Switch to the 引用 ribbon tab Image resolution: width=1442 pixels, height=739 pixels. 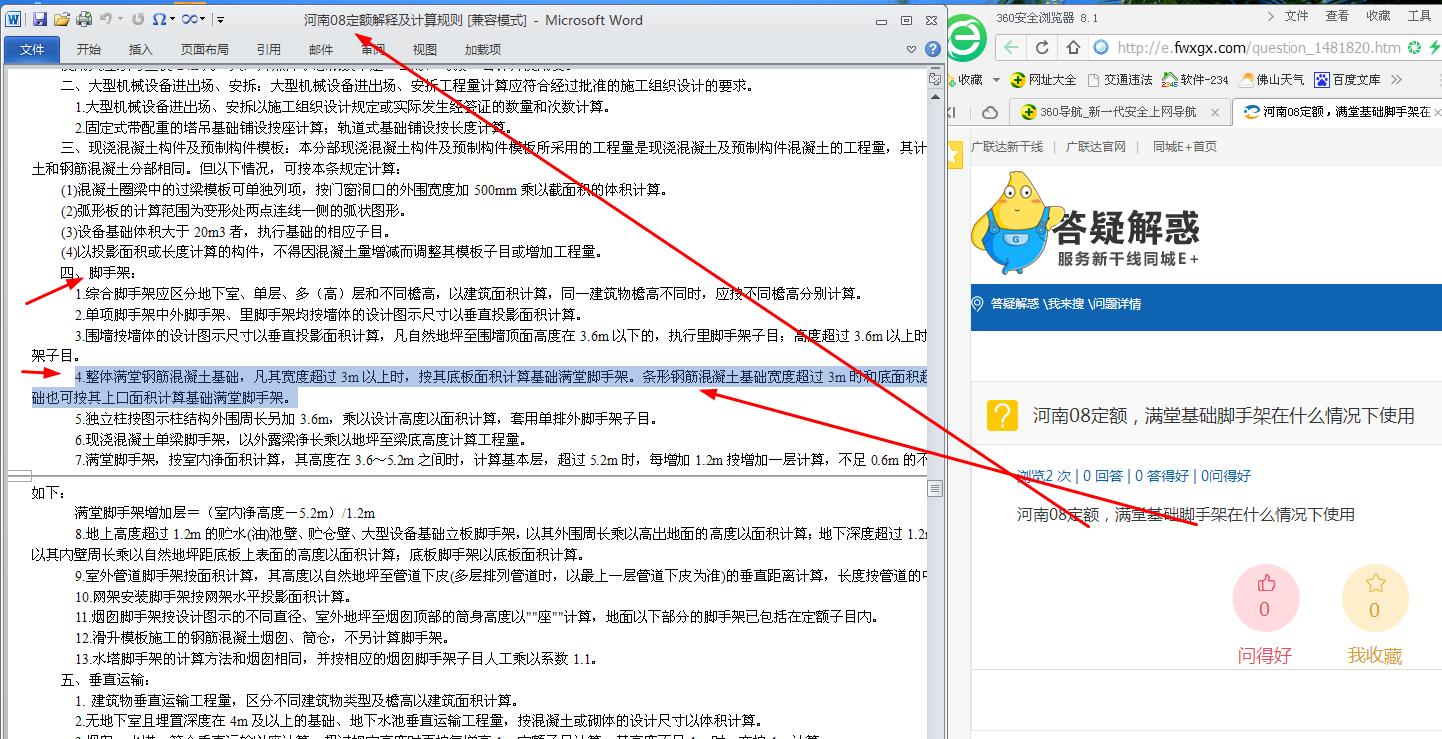tap(269, 49)
